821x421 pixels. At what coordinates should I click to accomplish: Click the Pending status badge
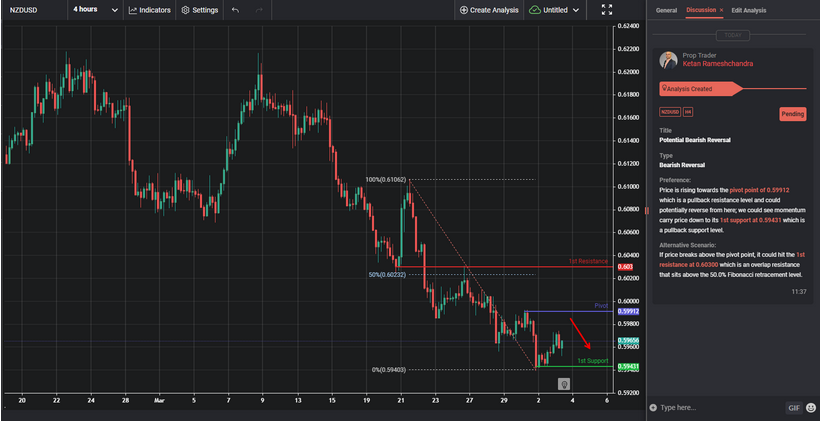[x=793, y=114]
